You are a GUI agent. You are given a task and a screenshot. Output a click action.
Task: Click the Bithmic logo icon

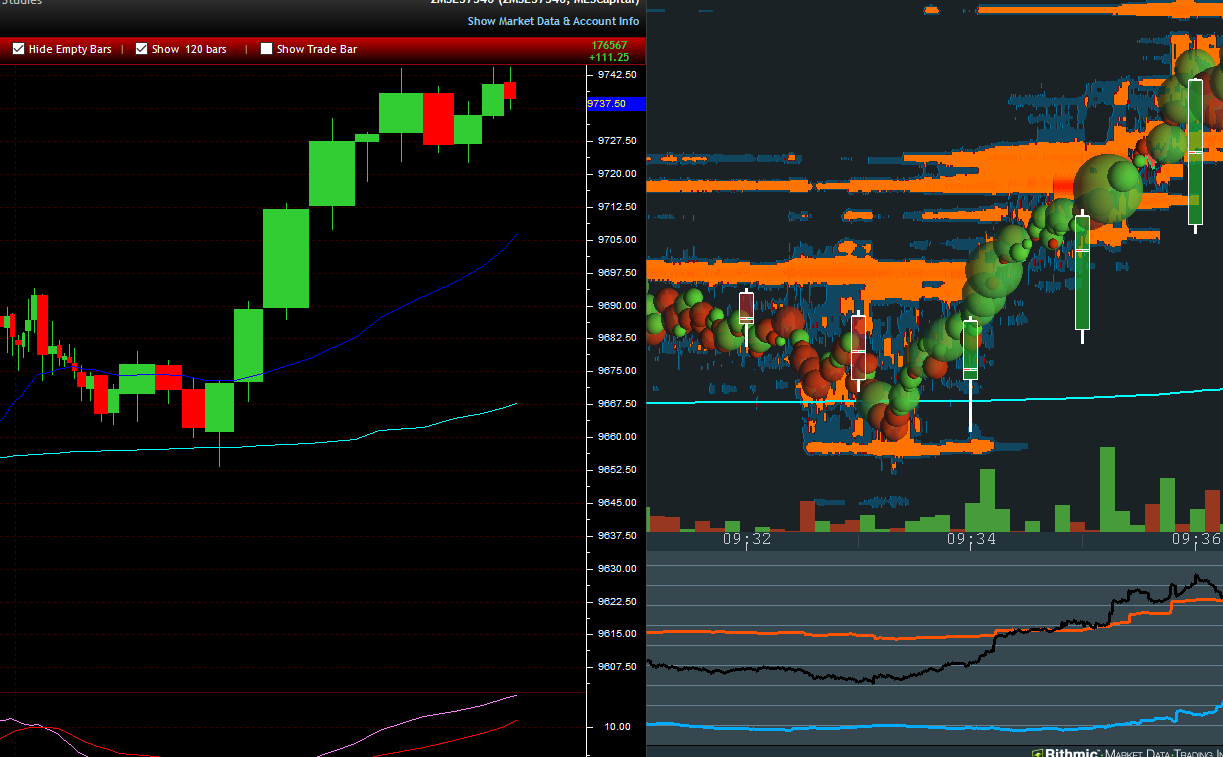(x=1038, y=752)
